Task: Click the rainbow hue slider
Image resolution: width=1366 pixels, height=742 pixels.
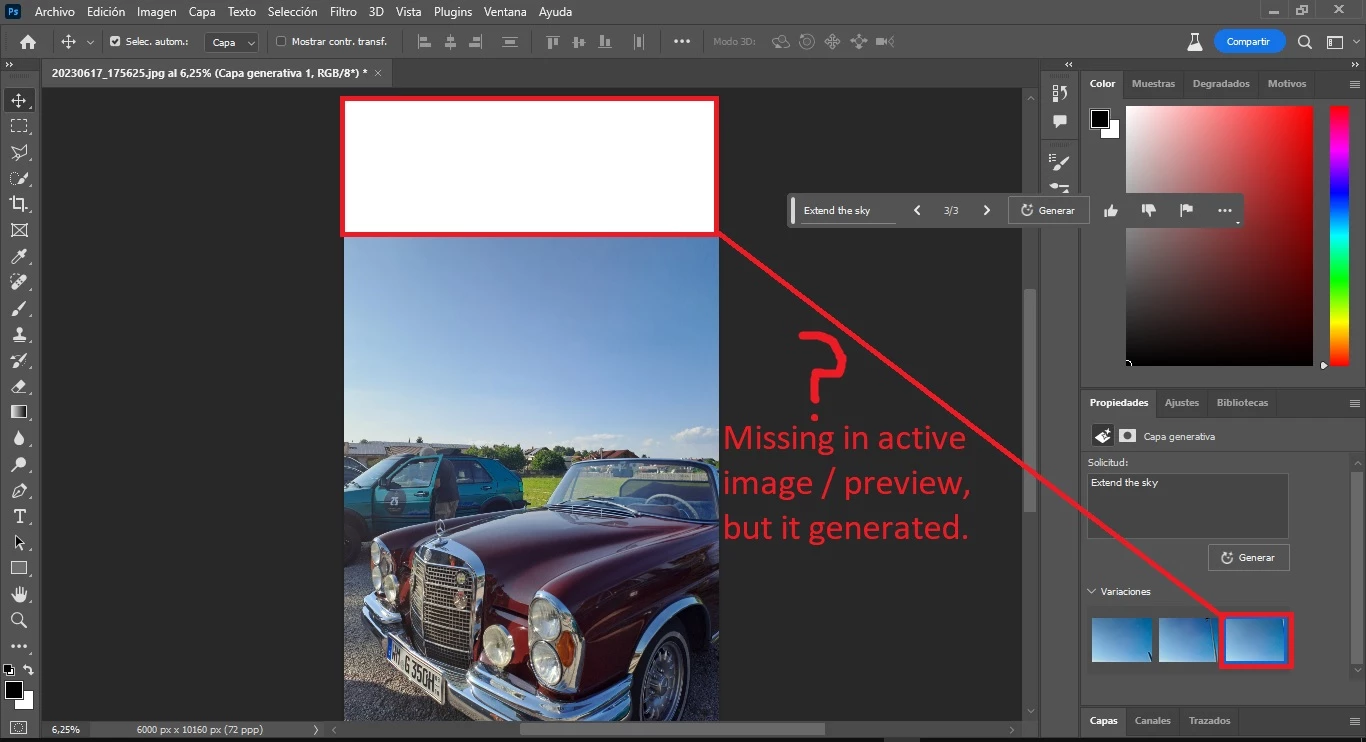Action: click(1339, 236)
